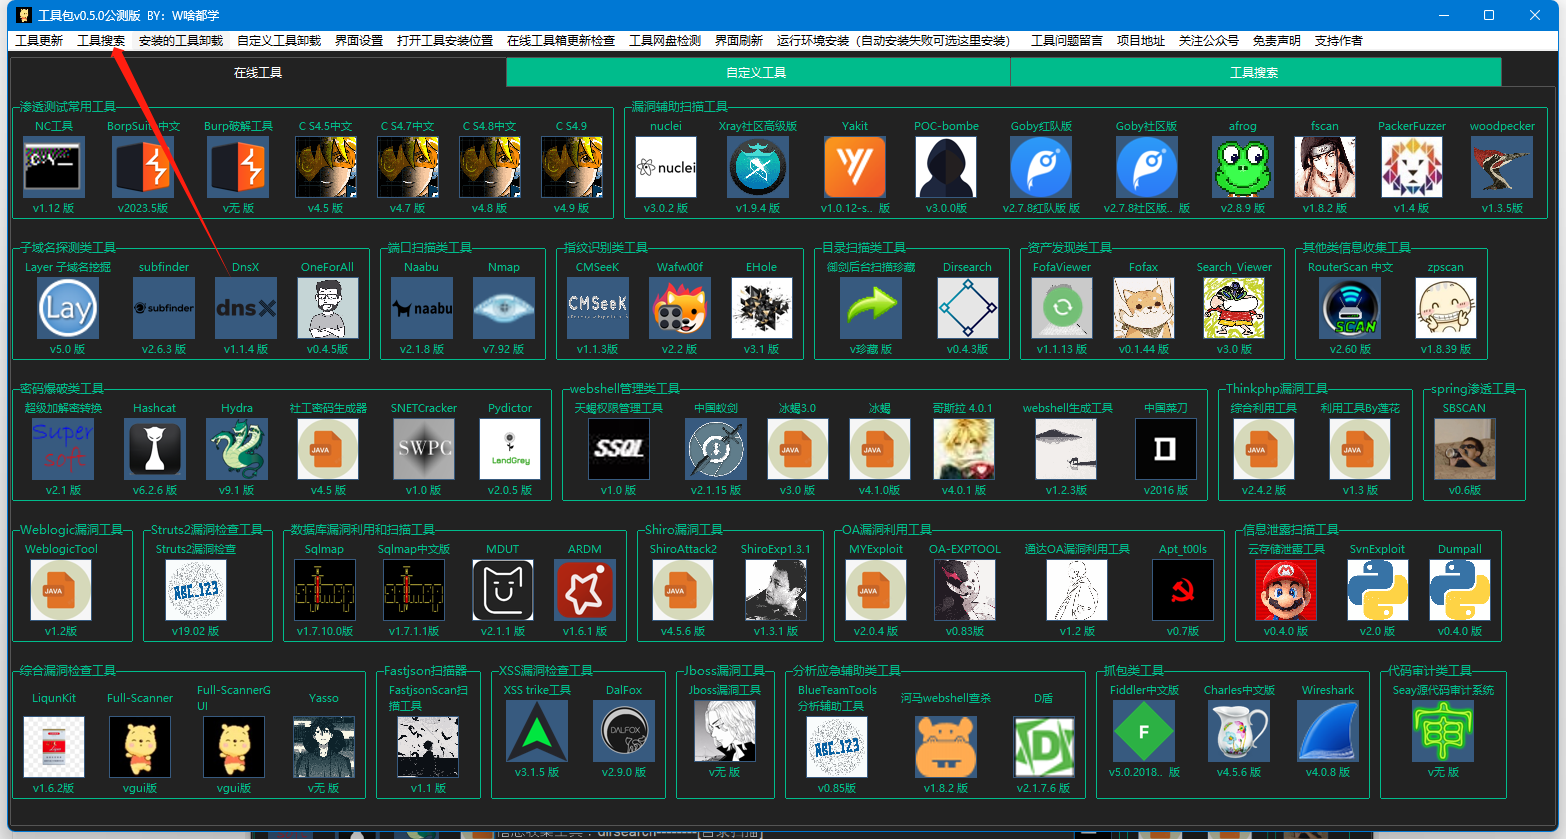The image size is (1566, 839).
Task: Open the Sqlmap tool icon
Action: (x=325, y=590)
